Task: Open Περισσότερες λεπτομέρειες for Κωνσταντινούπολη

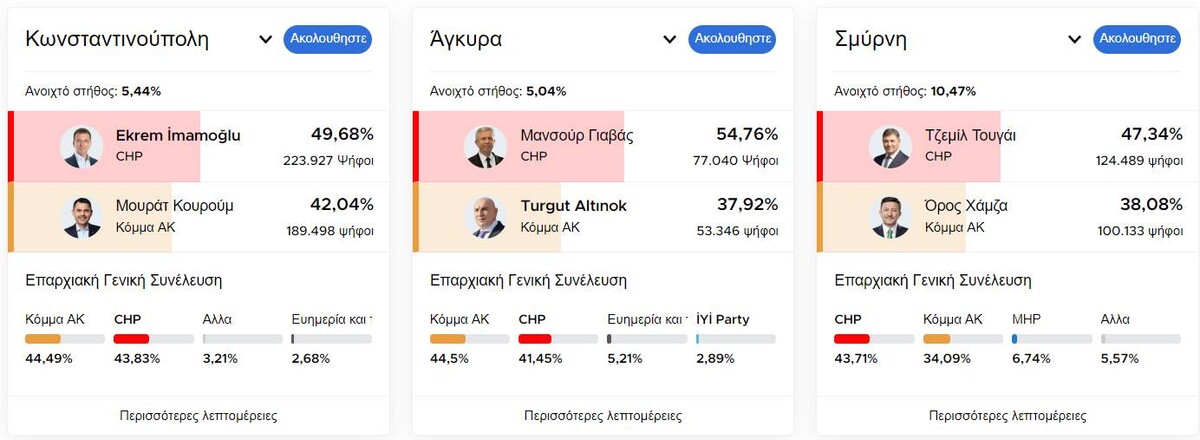Action: [198, 415]
